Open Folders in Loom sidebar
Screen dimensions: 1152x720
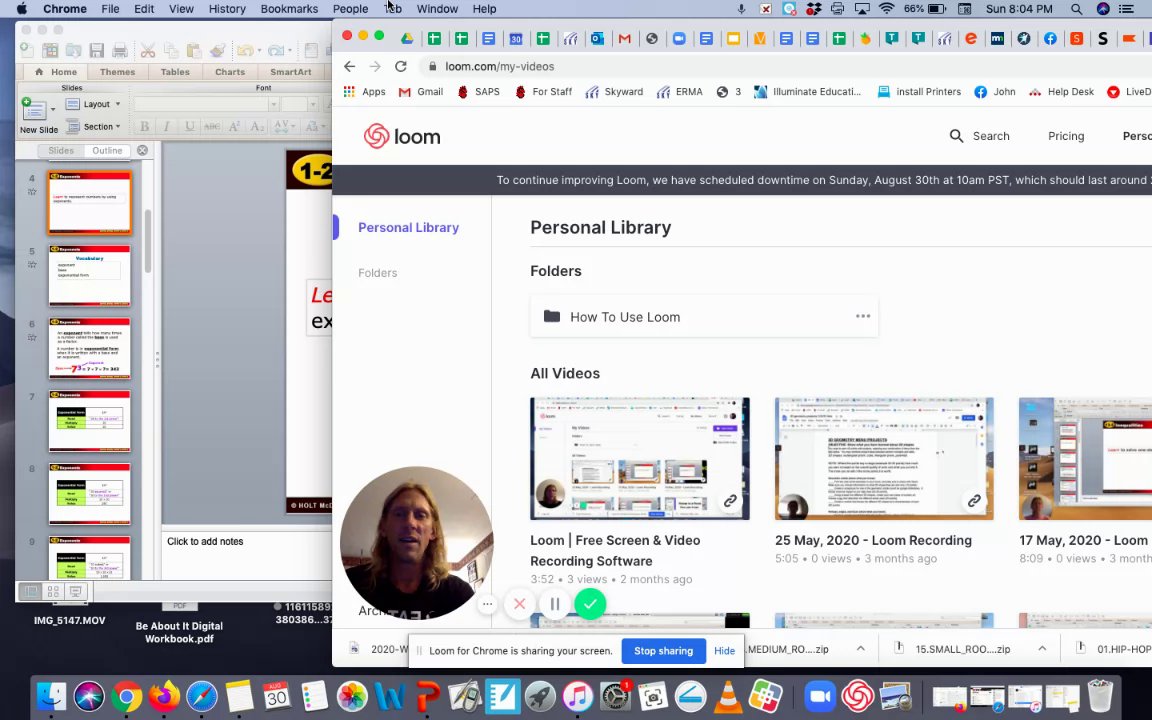pos(378,273)
